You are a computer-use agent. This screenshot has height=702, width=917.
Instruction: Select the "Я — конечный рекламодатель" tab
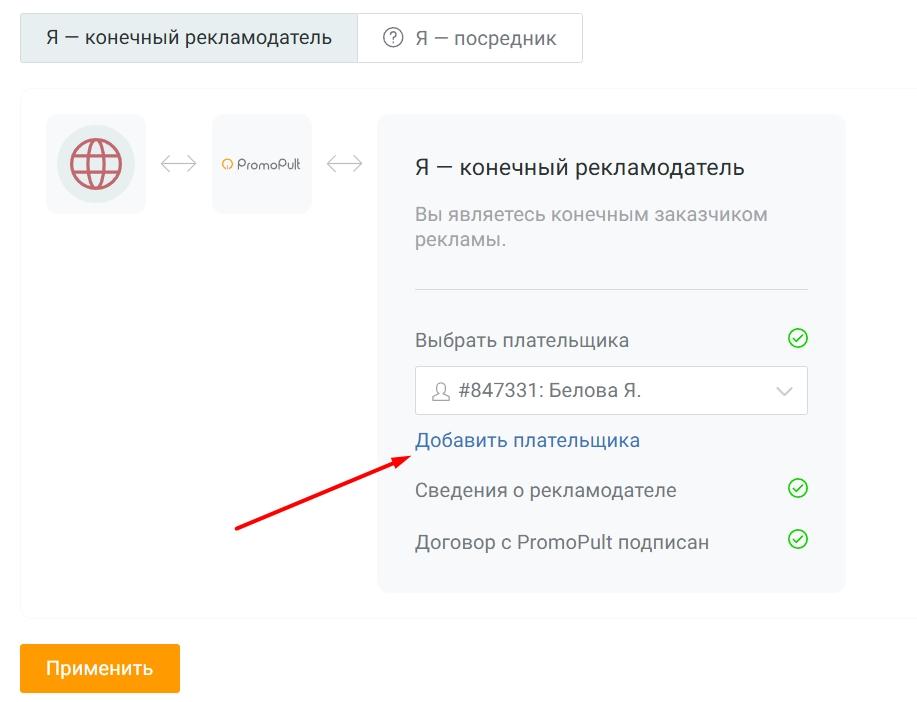click(x=188, y=38)
